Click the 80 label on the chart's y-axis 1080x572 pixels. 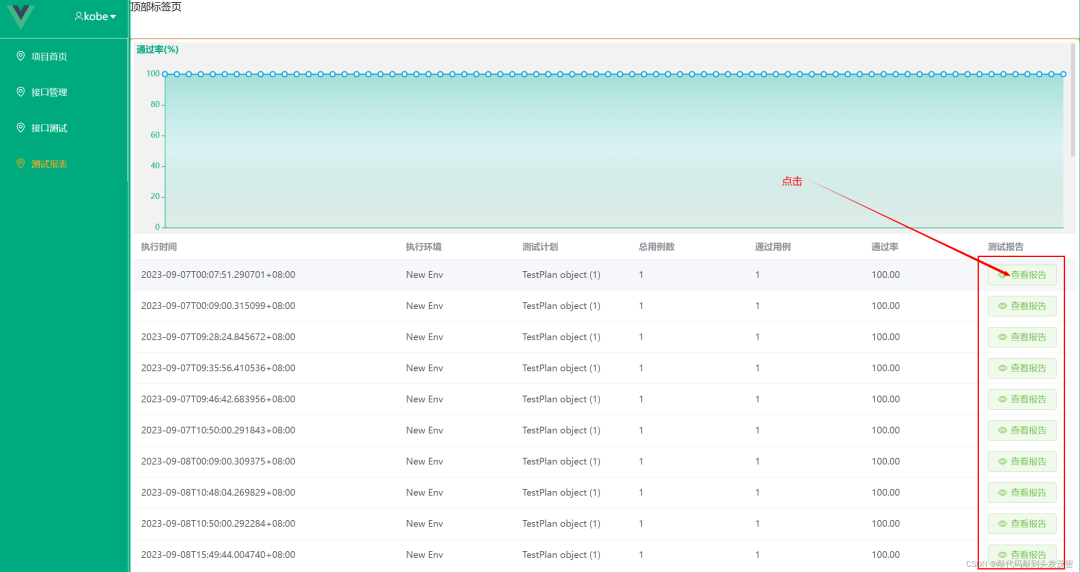click(155, 105)
